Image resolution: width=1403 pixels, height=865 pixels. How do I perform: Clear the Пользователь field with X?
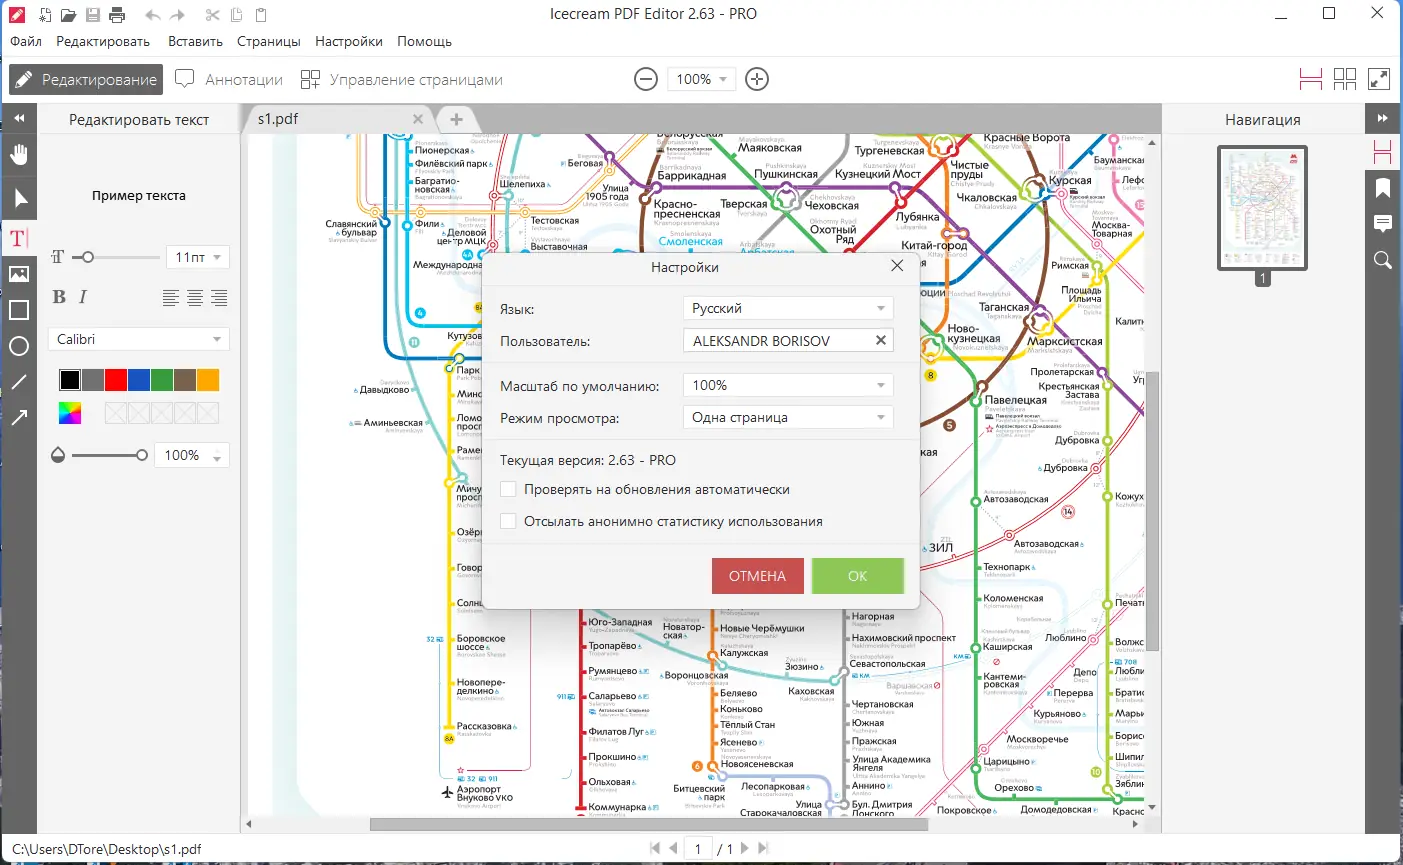881,340
